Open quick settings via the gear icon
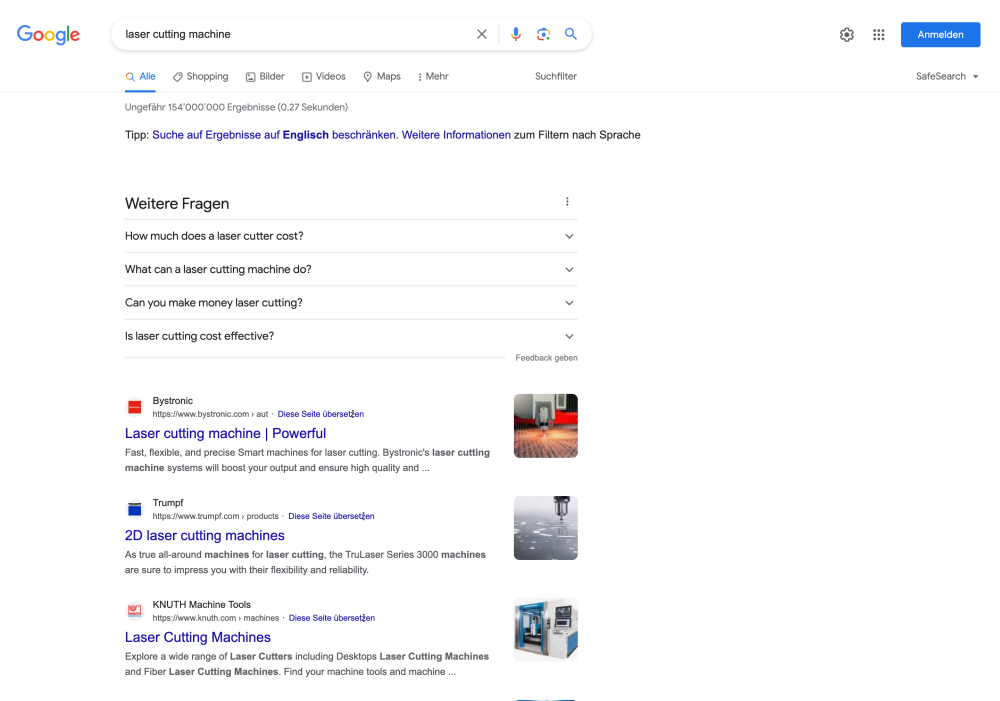This screenshot has height=701, width=1000. point(846,34)
